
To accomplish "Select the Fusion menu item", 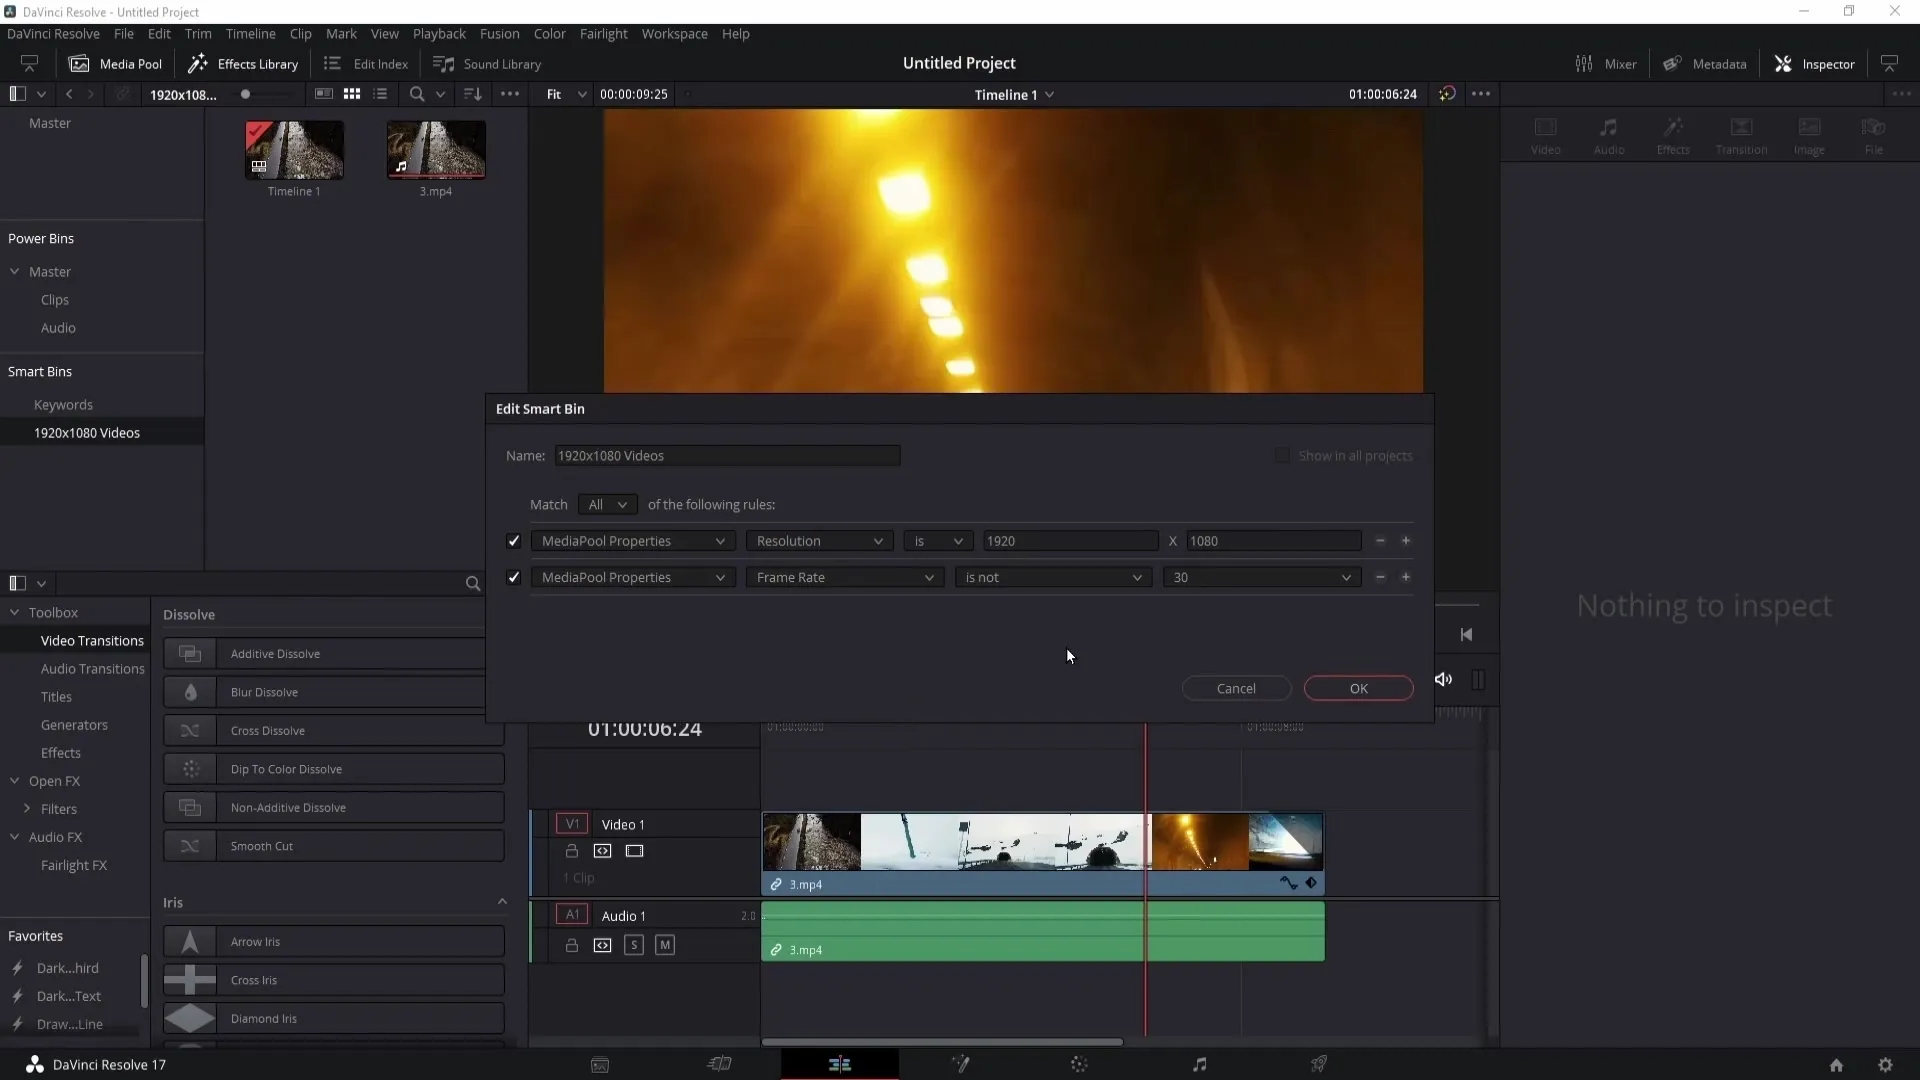I will coord(500,33).
